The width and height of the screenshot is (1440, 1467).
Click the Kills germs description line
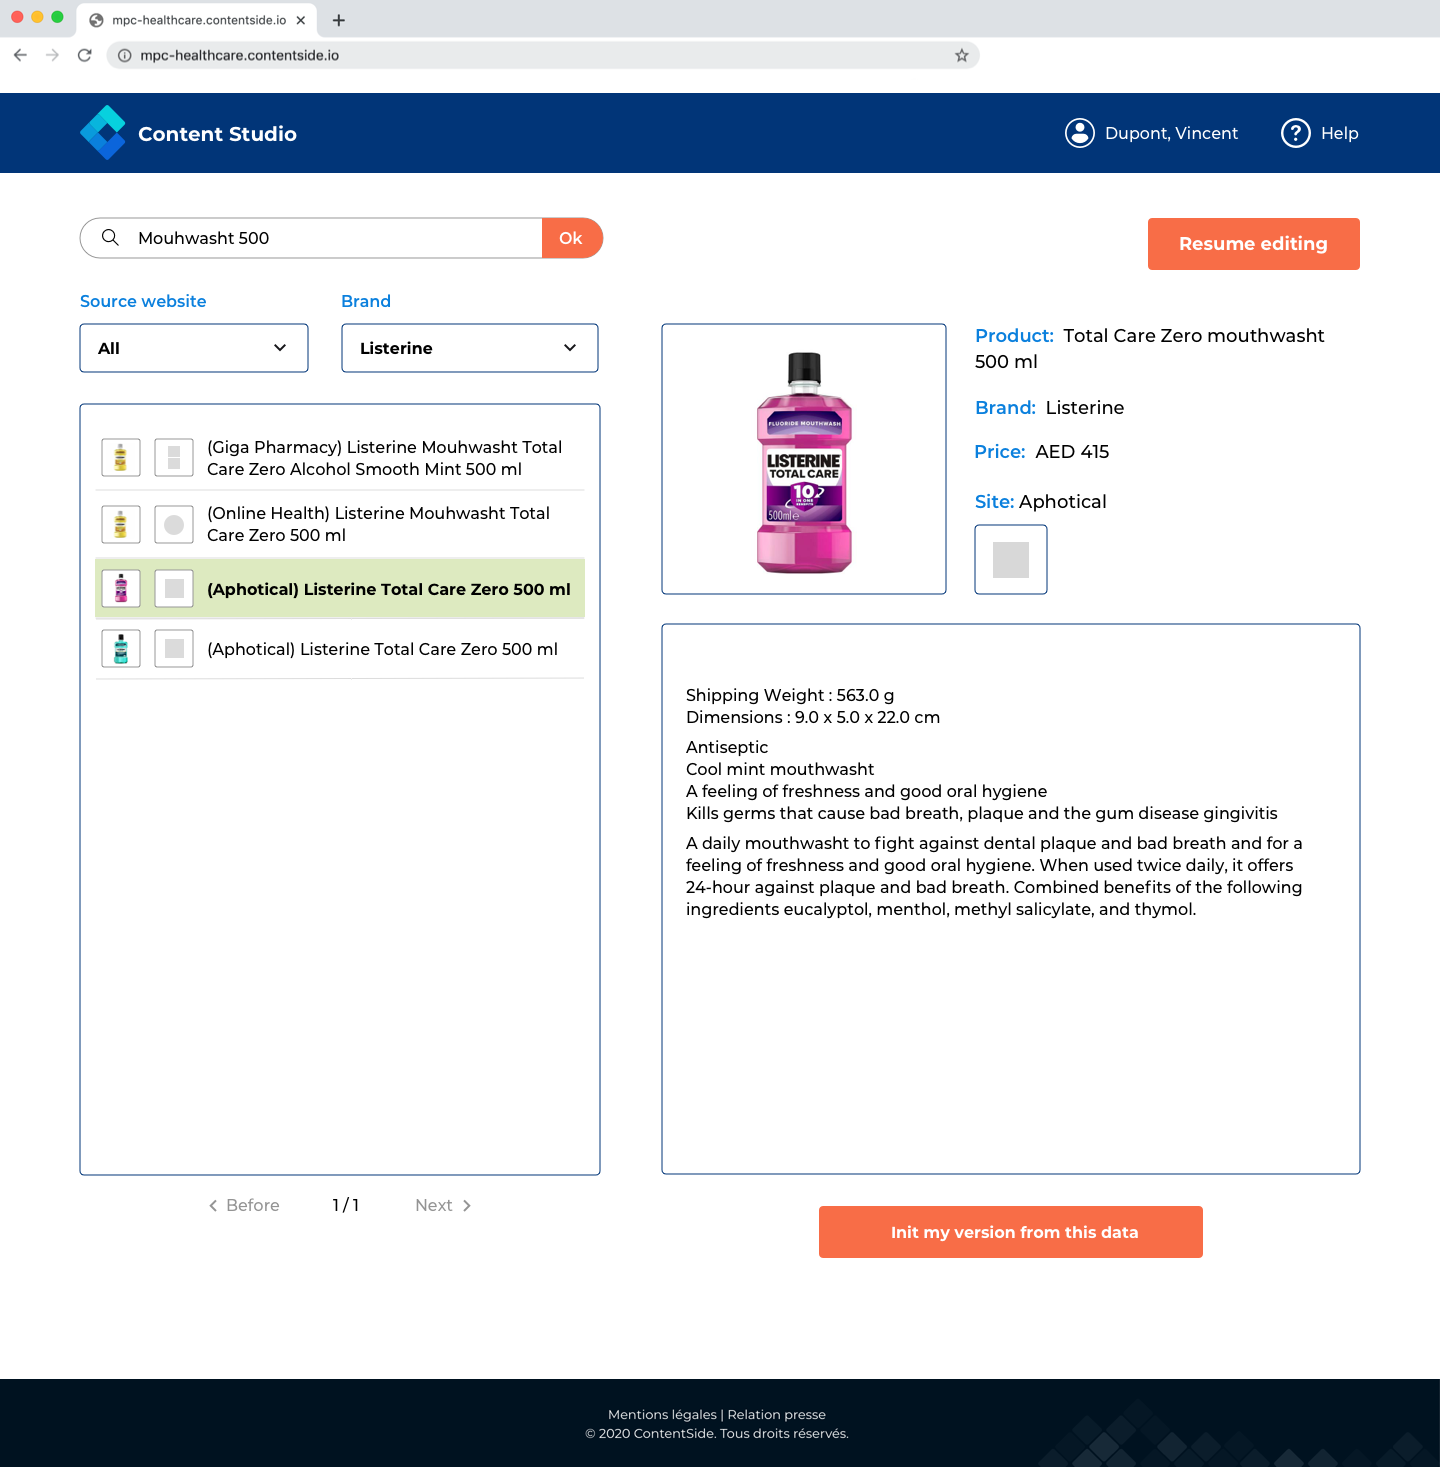[982, 813]
